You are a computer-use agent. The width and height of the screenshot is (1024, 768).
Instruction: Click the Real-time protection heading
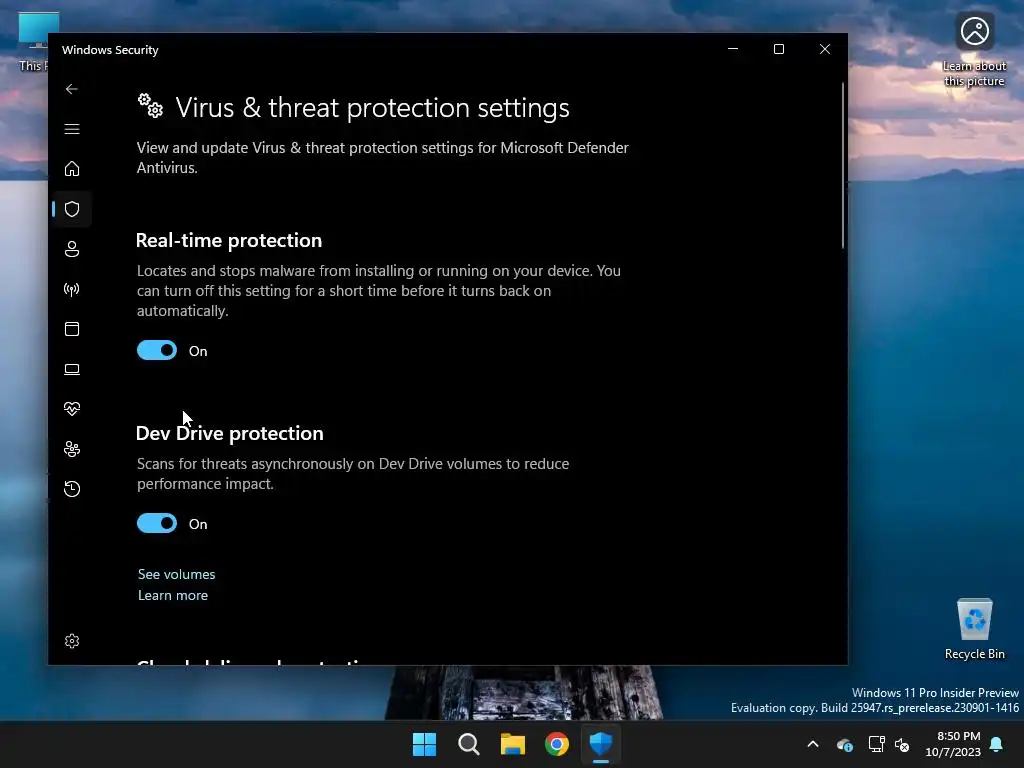pyautogui.click(x=229, y=240)
